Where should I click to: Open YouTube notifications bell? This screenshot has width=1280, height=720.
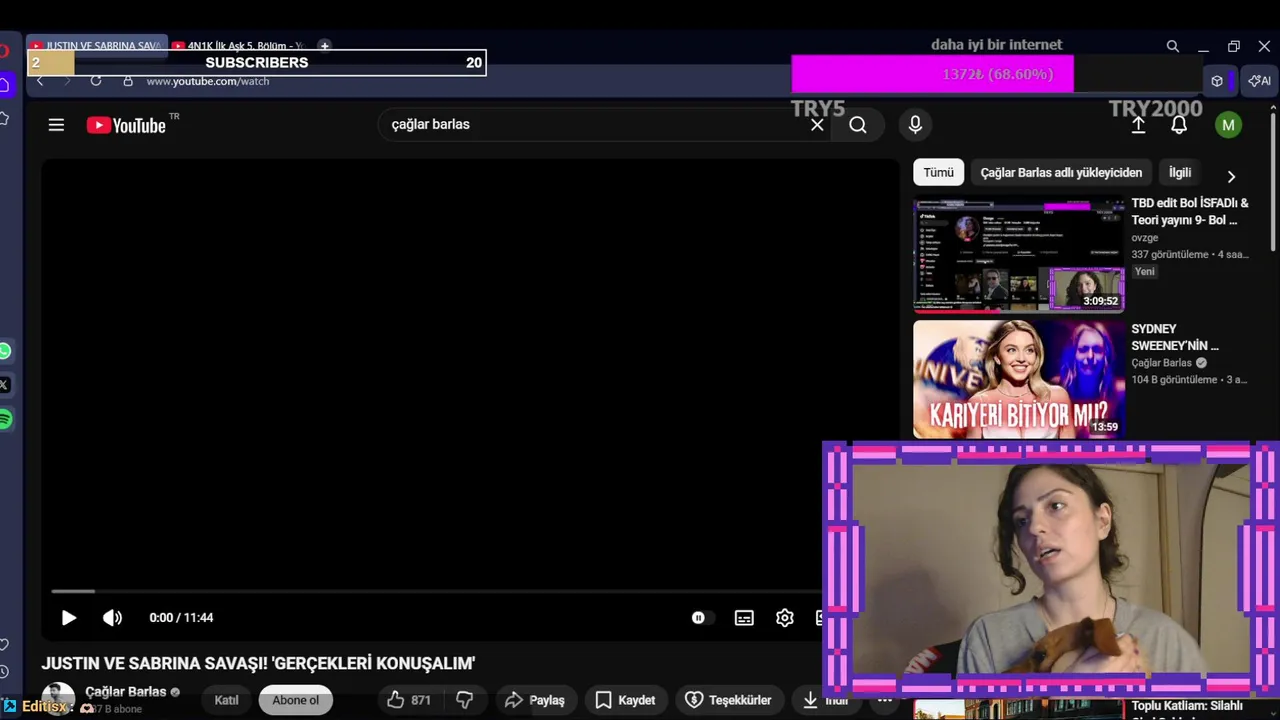click(x=1179, y=125)
